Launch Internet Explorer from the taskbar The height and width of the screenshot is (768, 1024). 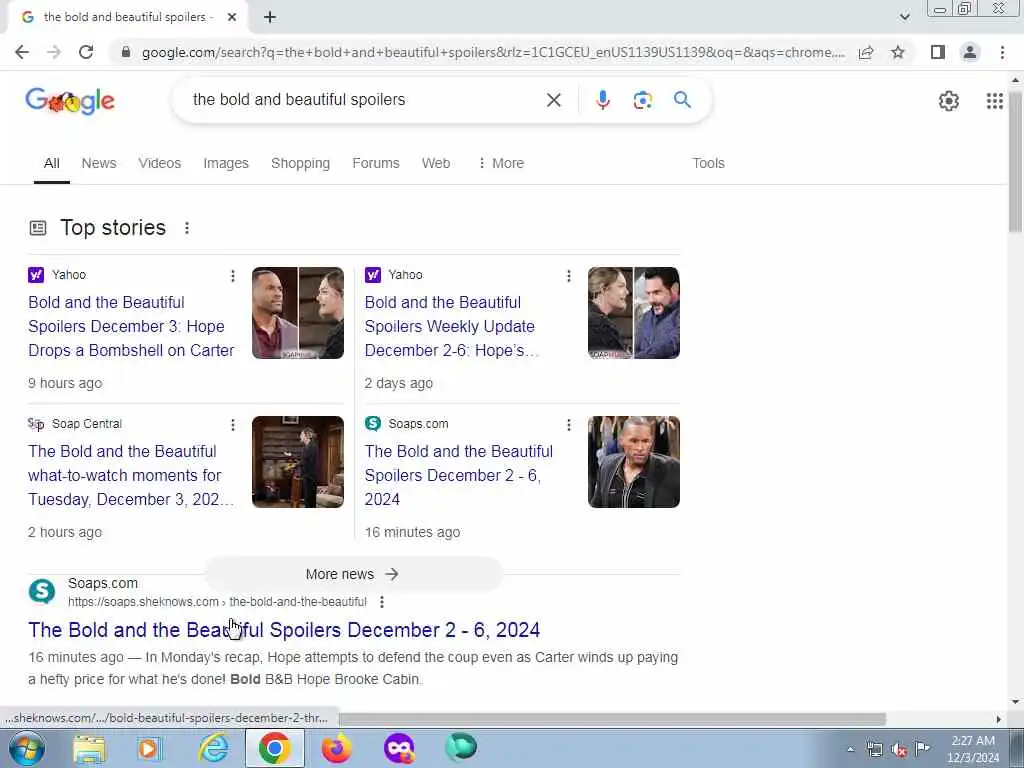pyautogui.click(x=214, y=748)
